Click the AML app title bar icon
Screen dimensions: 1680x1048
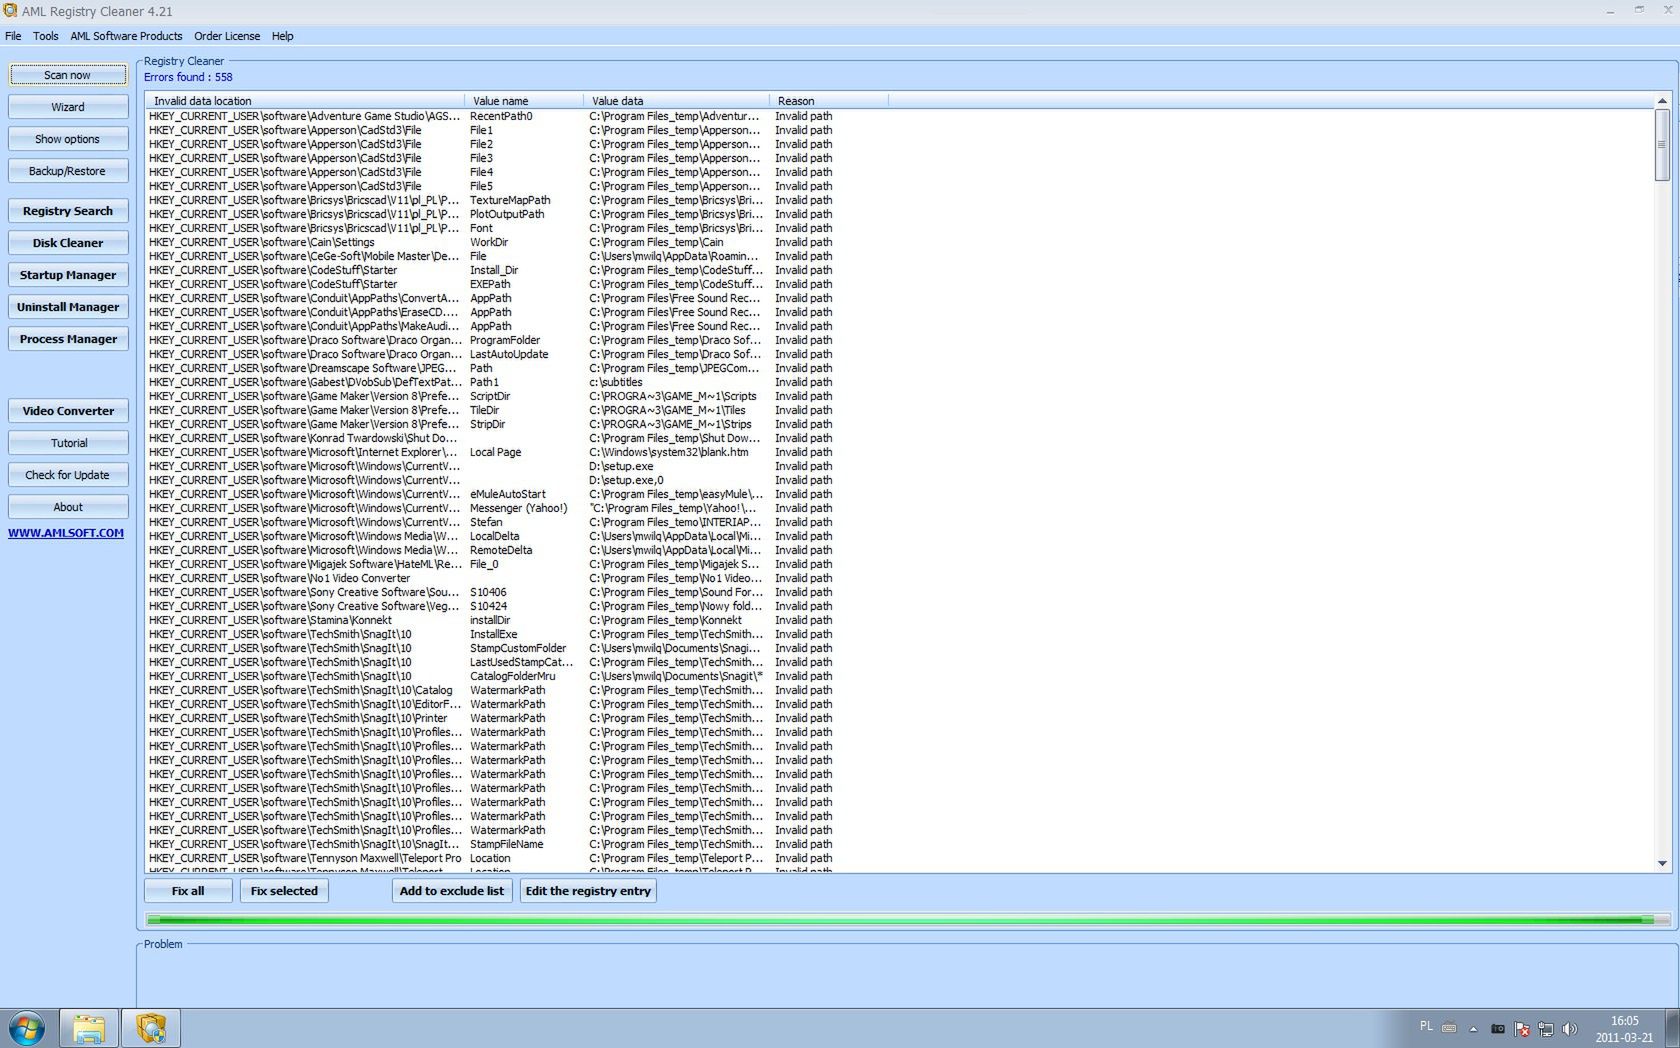tap(10, 11)
